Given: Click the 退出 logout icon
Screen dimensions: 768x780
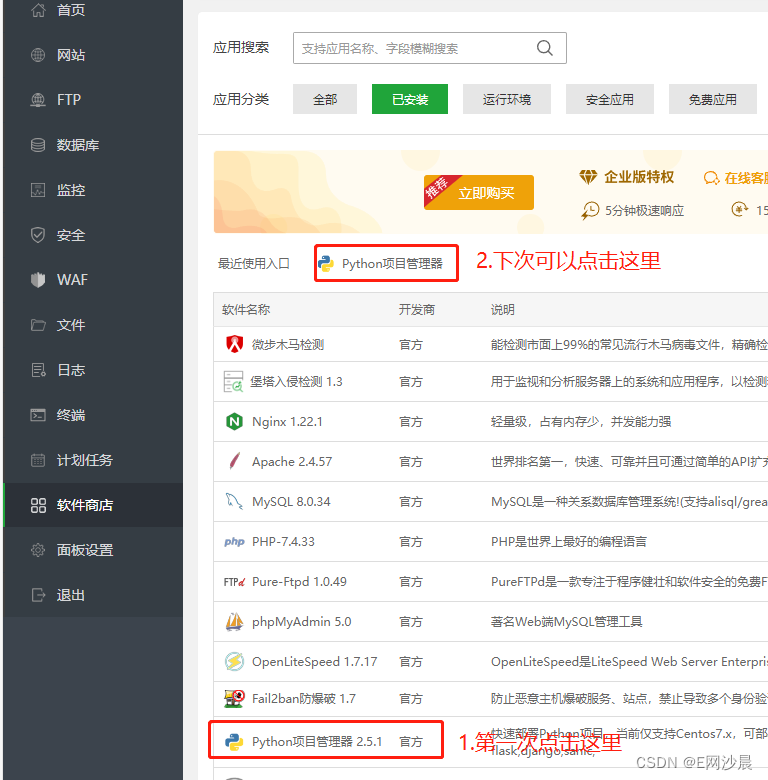Looking at the screenshot, I should click(x=38, y=595).
